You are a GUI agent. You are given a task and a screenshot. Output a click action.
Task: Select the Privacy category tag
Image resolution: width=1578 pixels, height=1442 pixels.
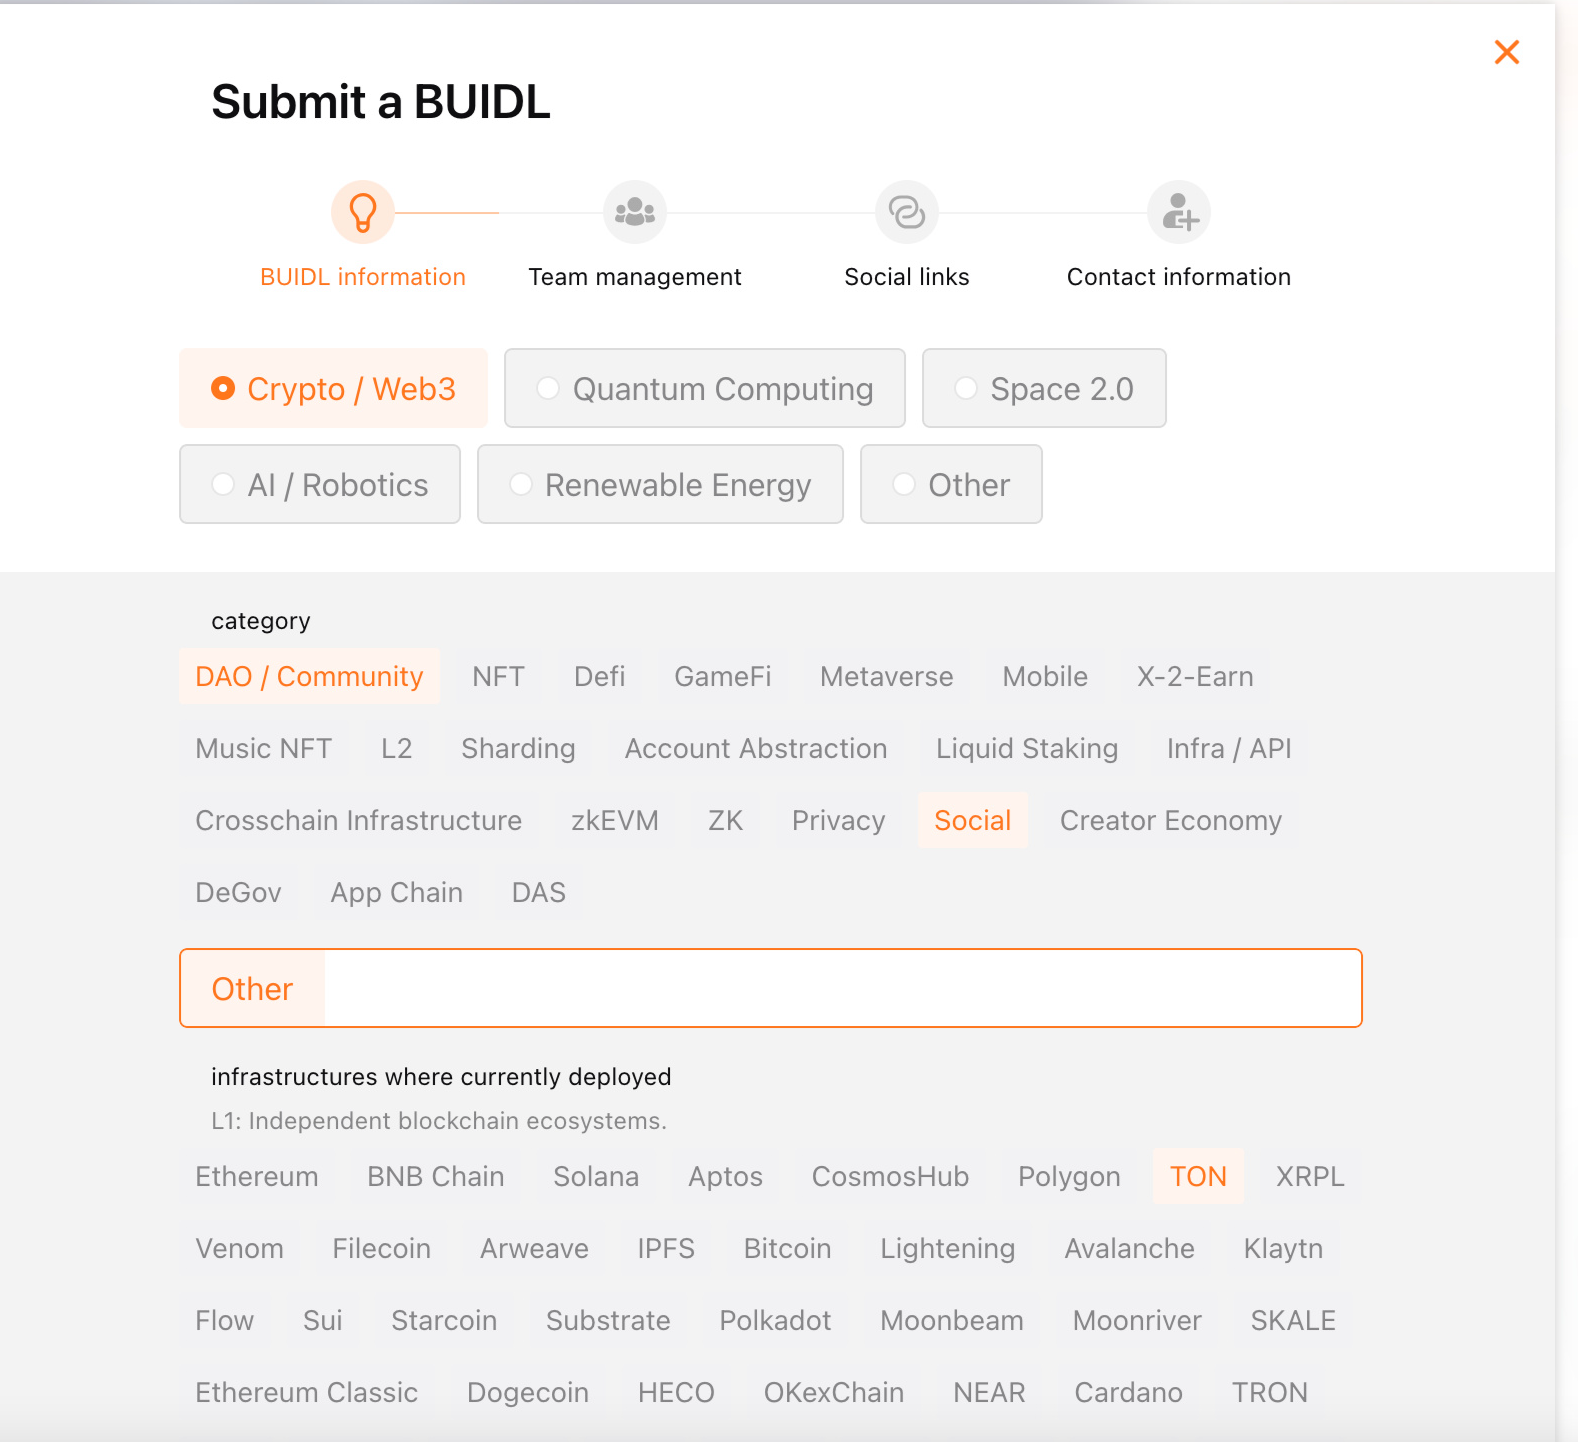pos(839,820)
